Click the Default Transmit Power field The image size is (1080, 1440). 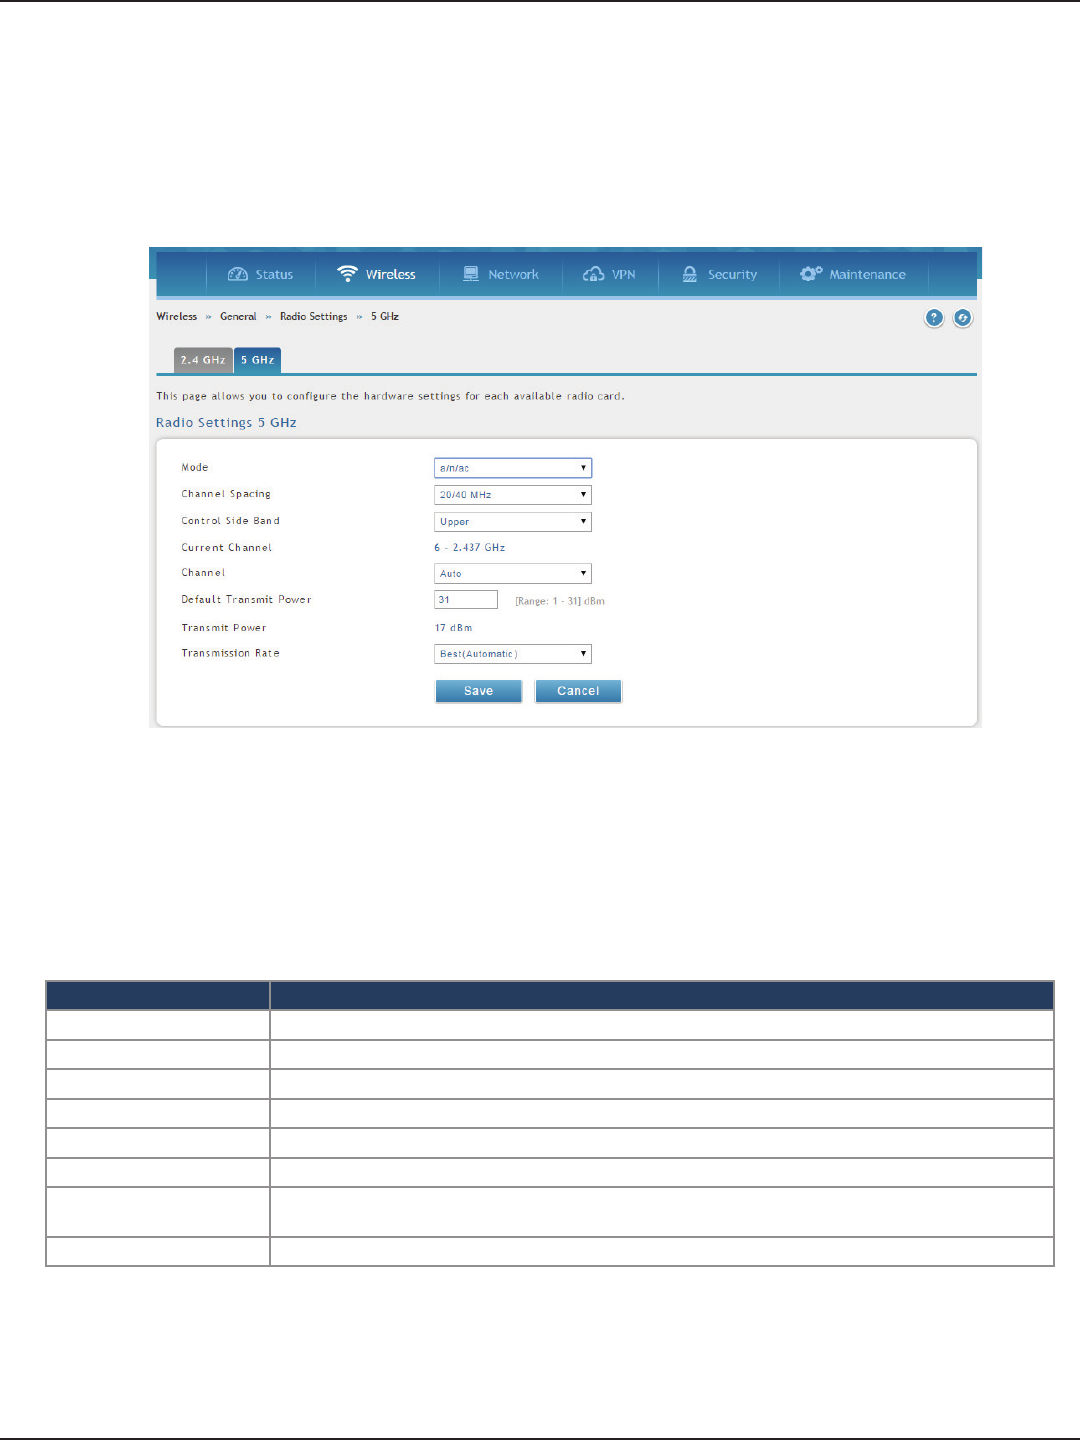(x=466, y=600)
